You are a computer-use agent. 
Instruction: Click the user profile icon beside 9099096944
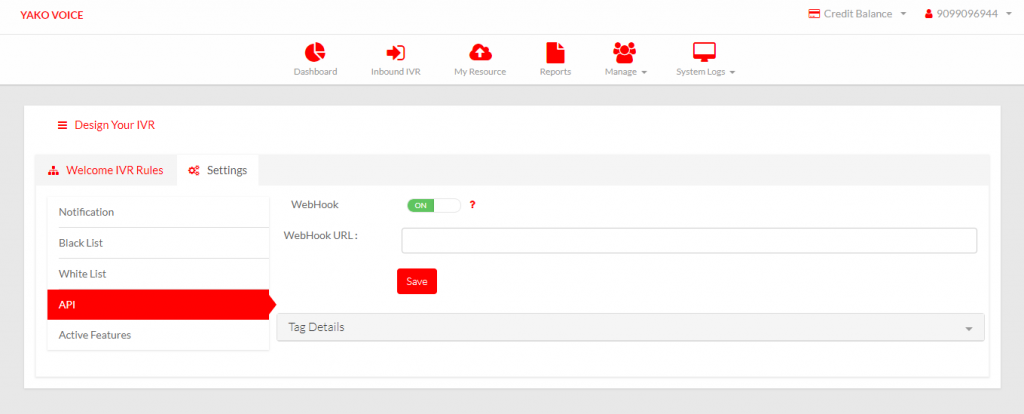(928, 14)
